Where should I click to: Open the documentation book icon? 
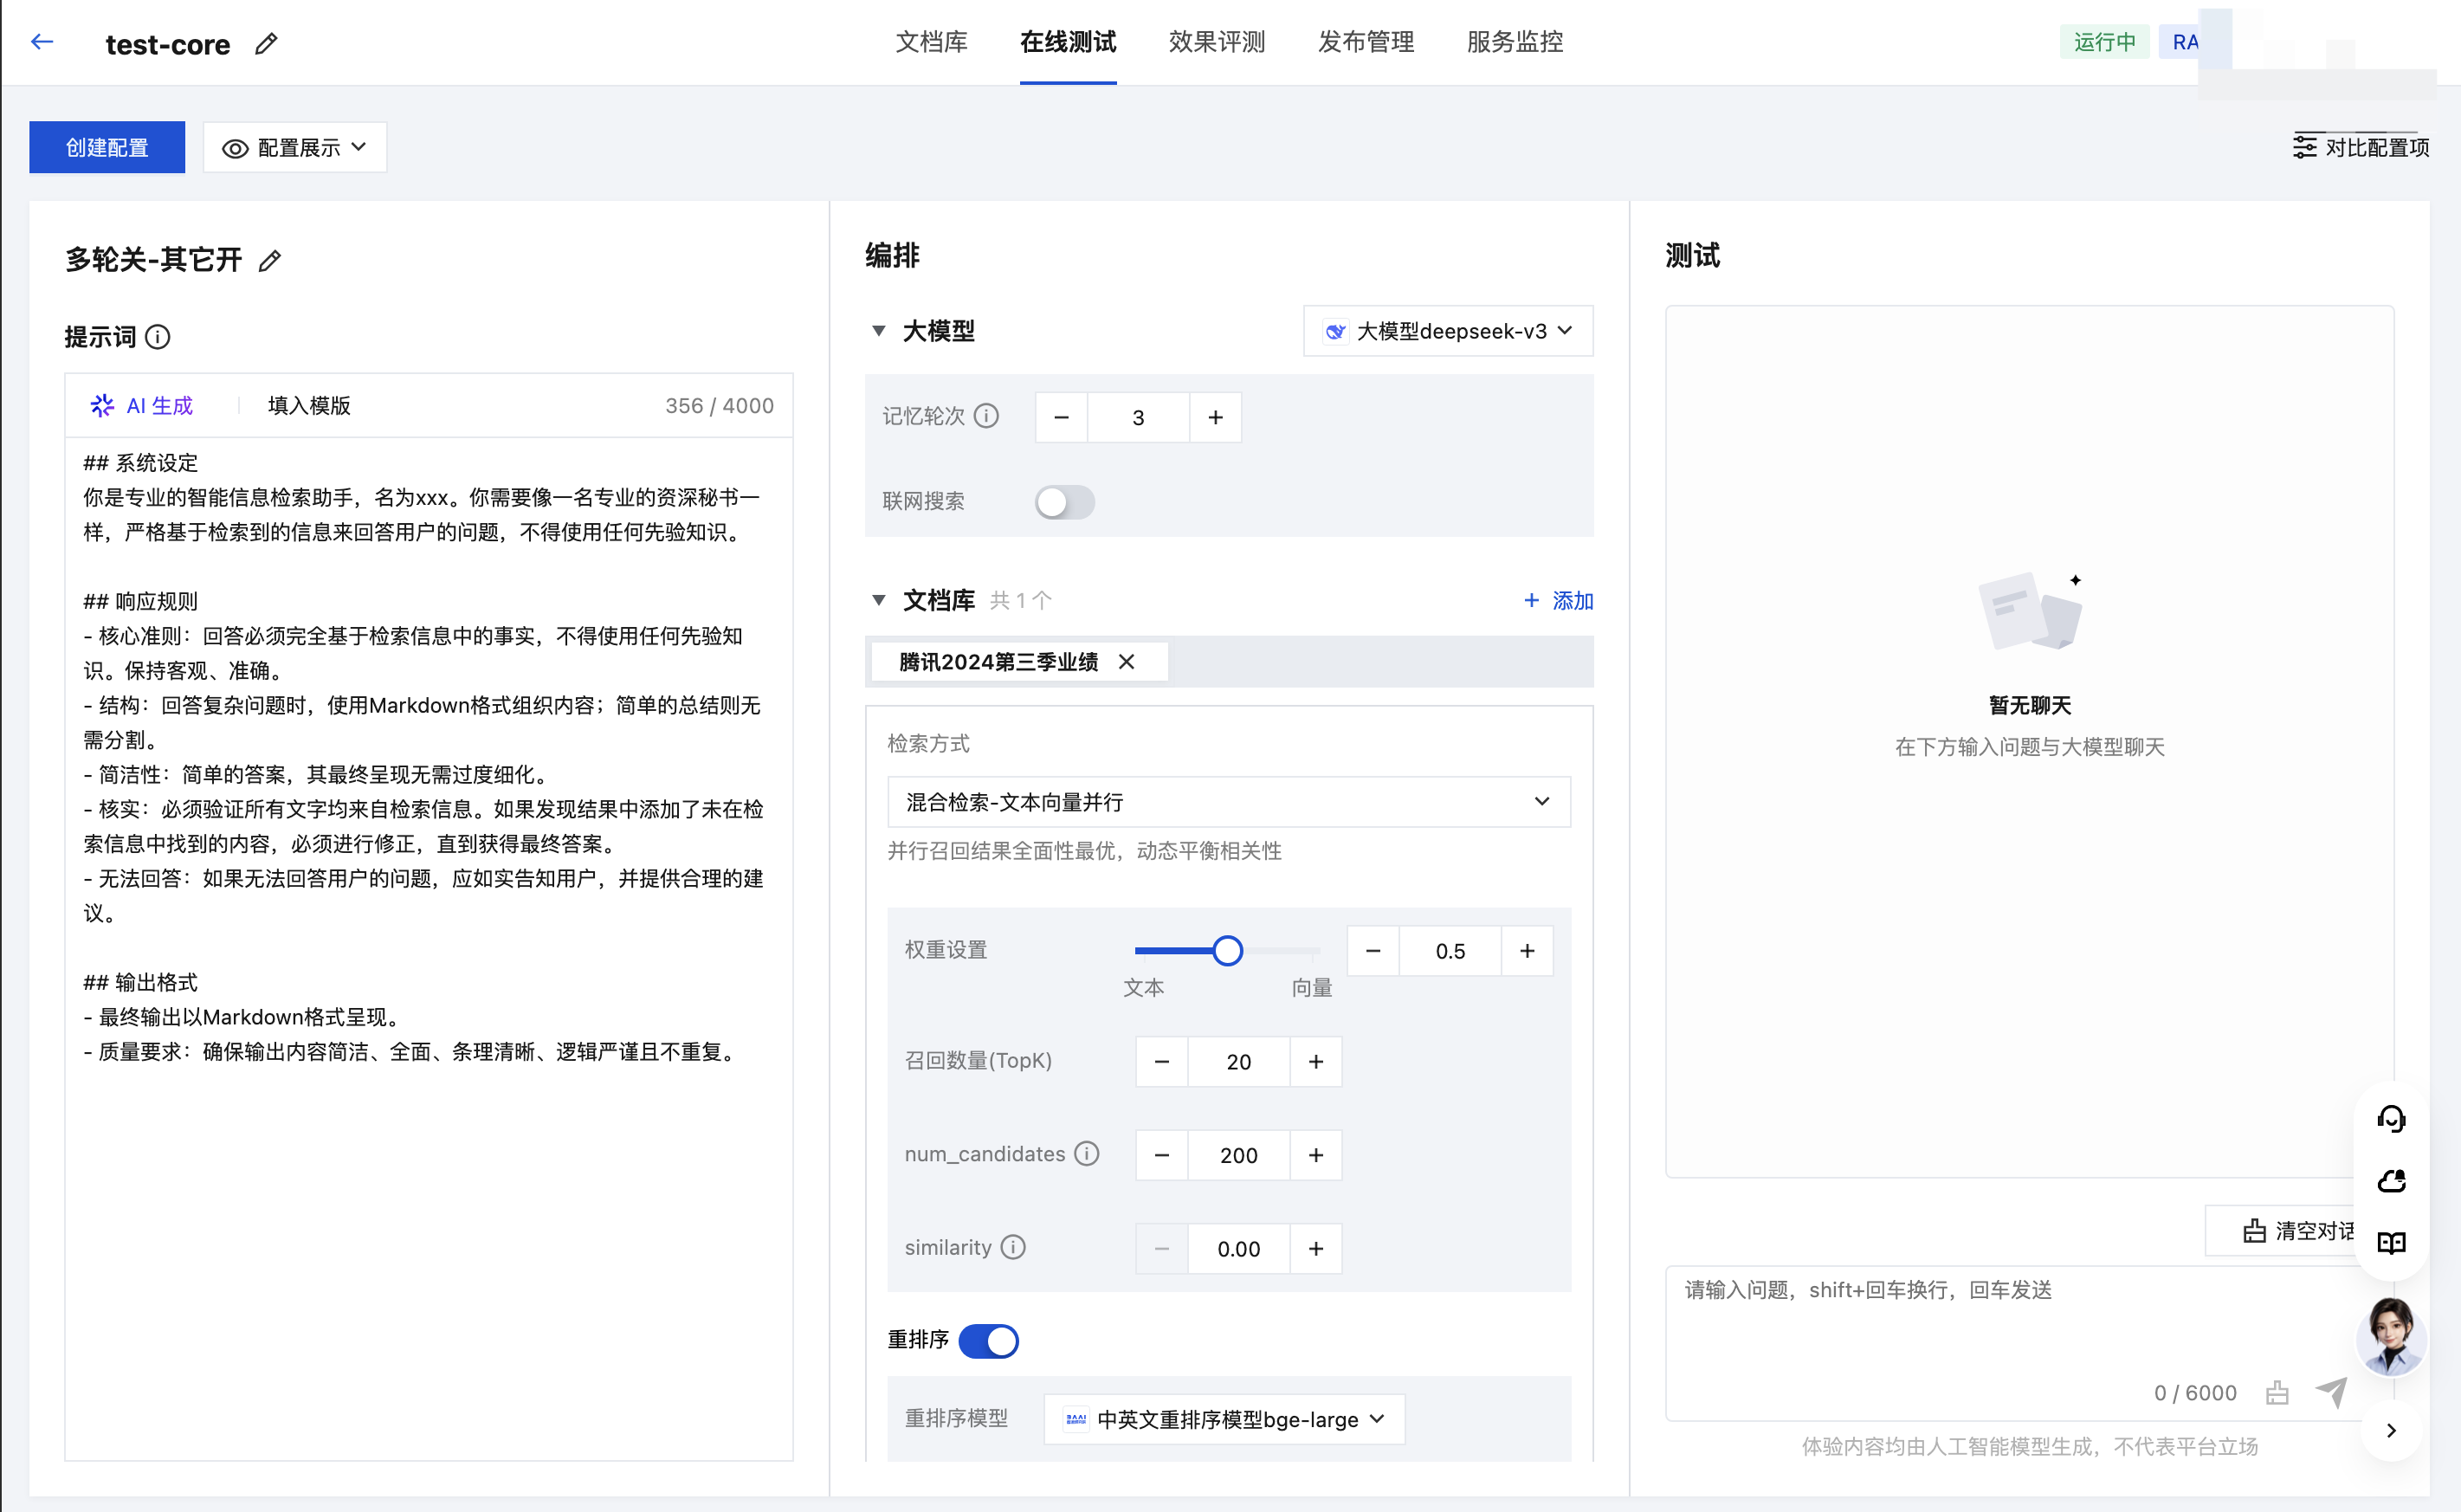2391,1243
